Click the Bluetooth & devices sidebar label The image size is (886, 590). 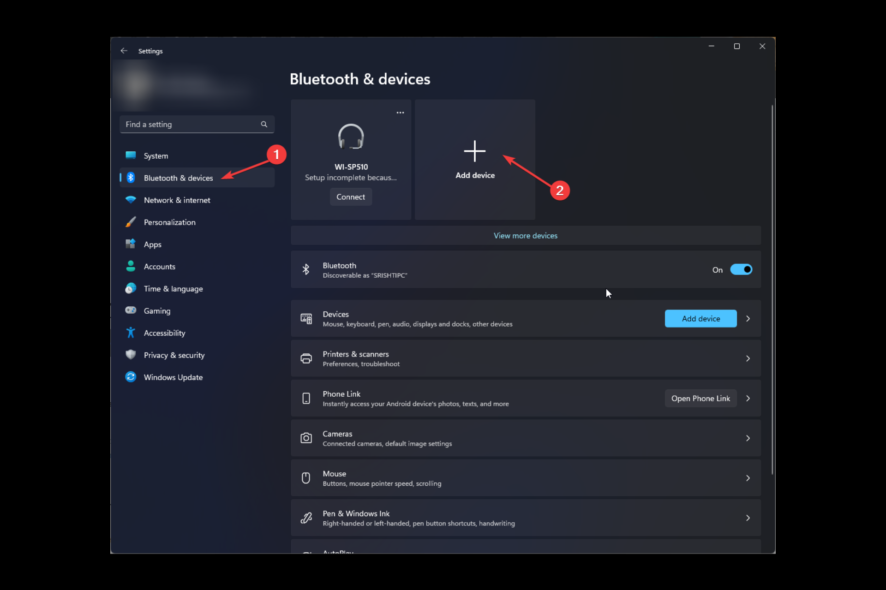(x=178, y=178)
